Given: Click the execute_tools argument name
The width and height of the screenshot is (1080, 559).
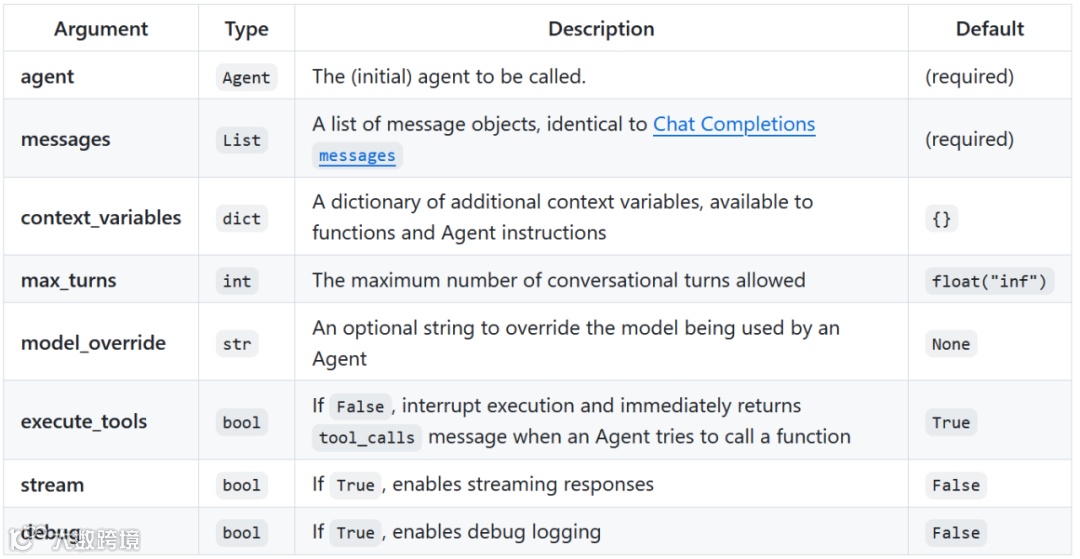Looking at the screenshot, I should [84, 422].
